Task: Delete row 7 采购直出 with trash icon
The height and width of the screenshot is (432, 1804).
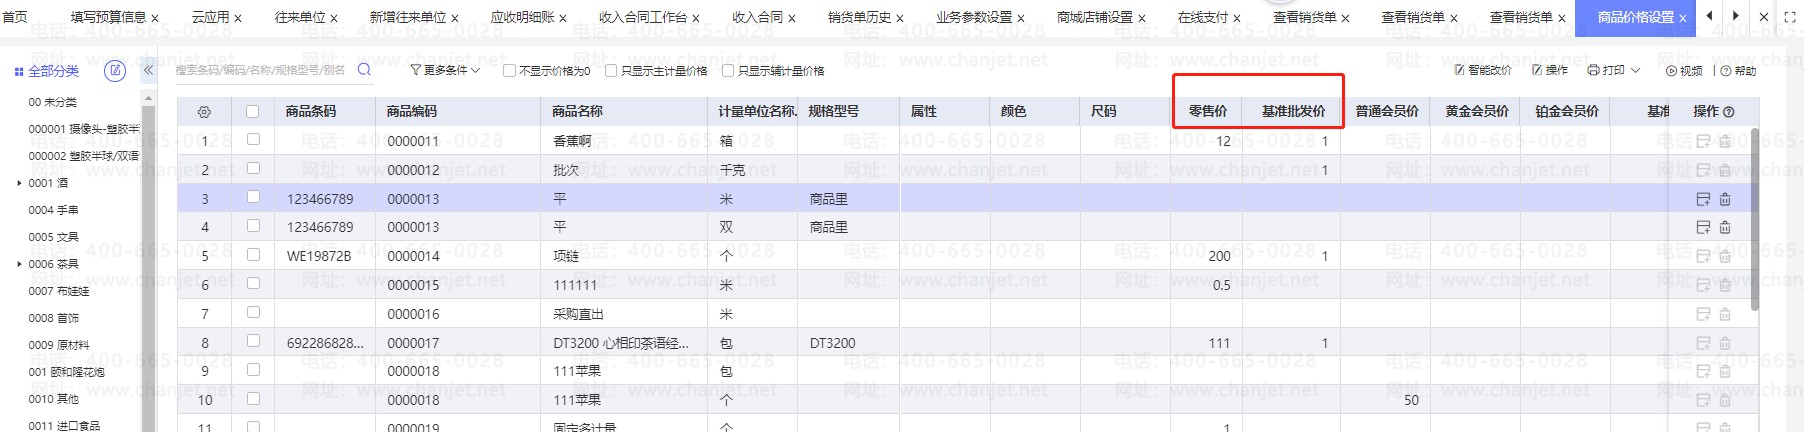Action: coord(1725,314)
